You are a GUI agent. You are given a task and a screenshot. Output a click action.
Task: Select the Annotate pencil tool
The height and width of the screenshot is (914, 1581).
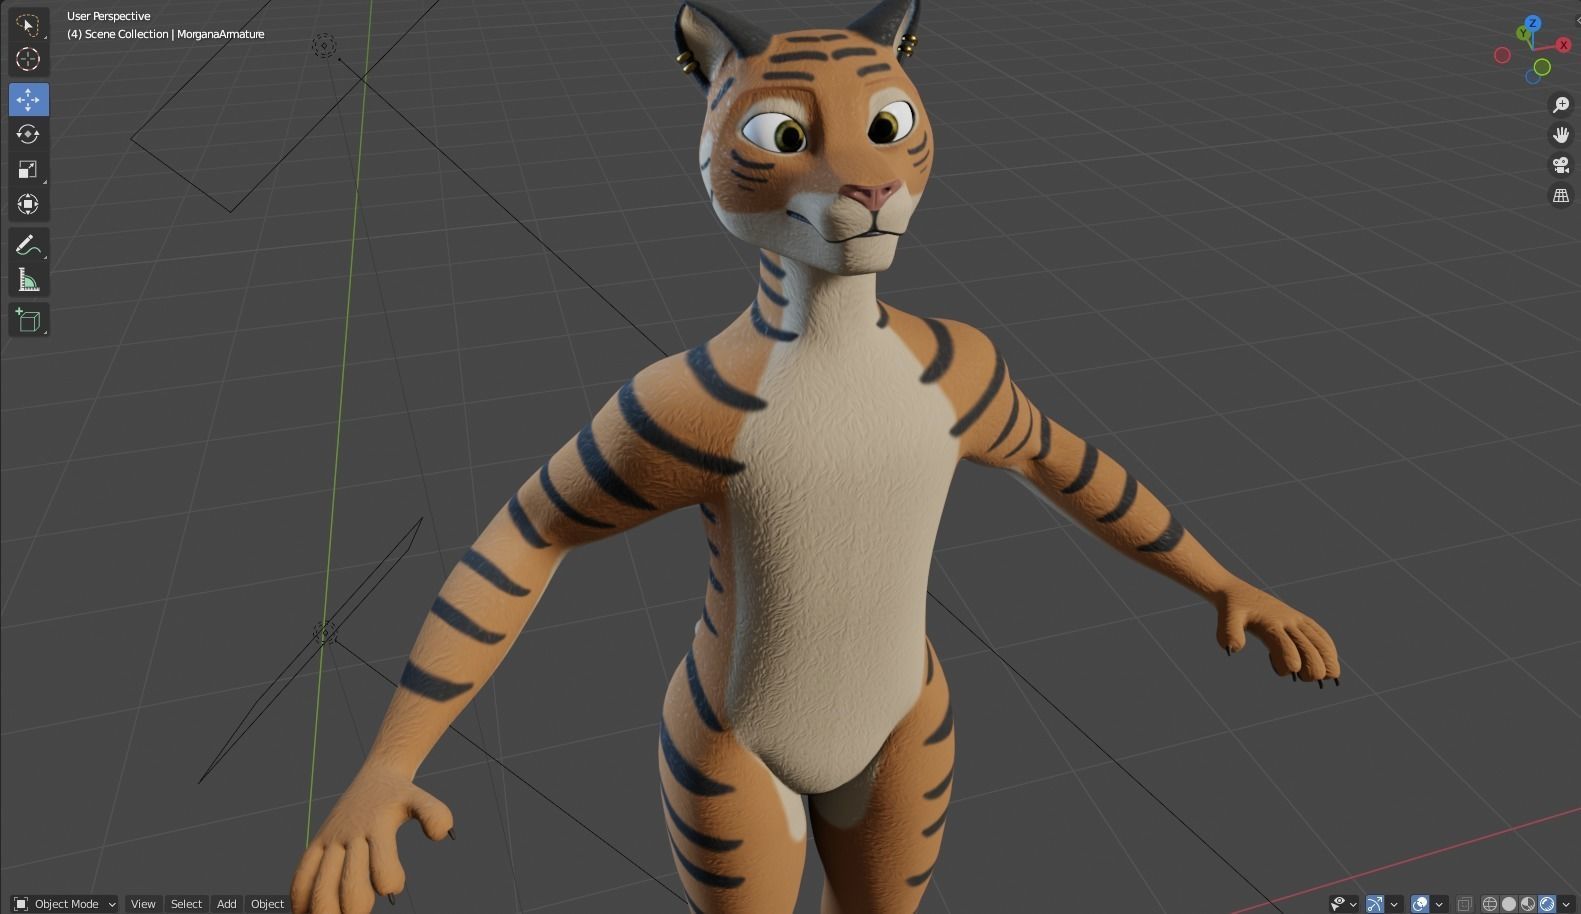pos(28,245)
